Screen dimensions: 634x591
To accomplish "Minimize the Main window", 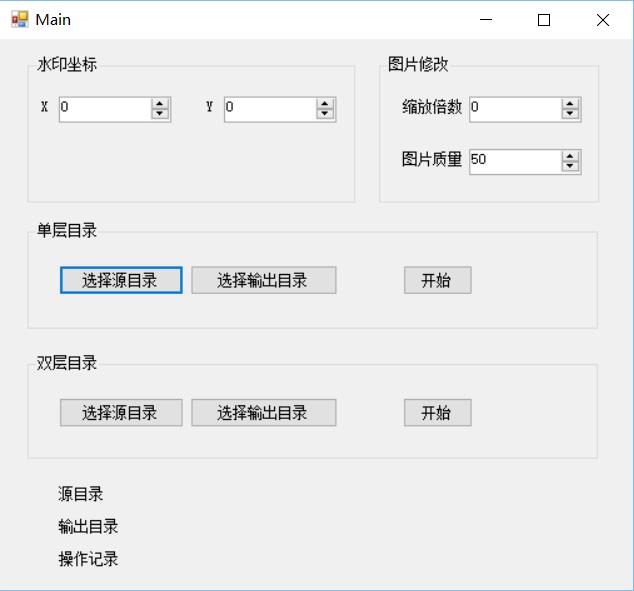I will click(x=486, y=19).
